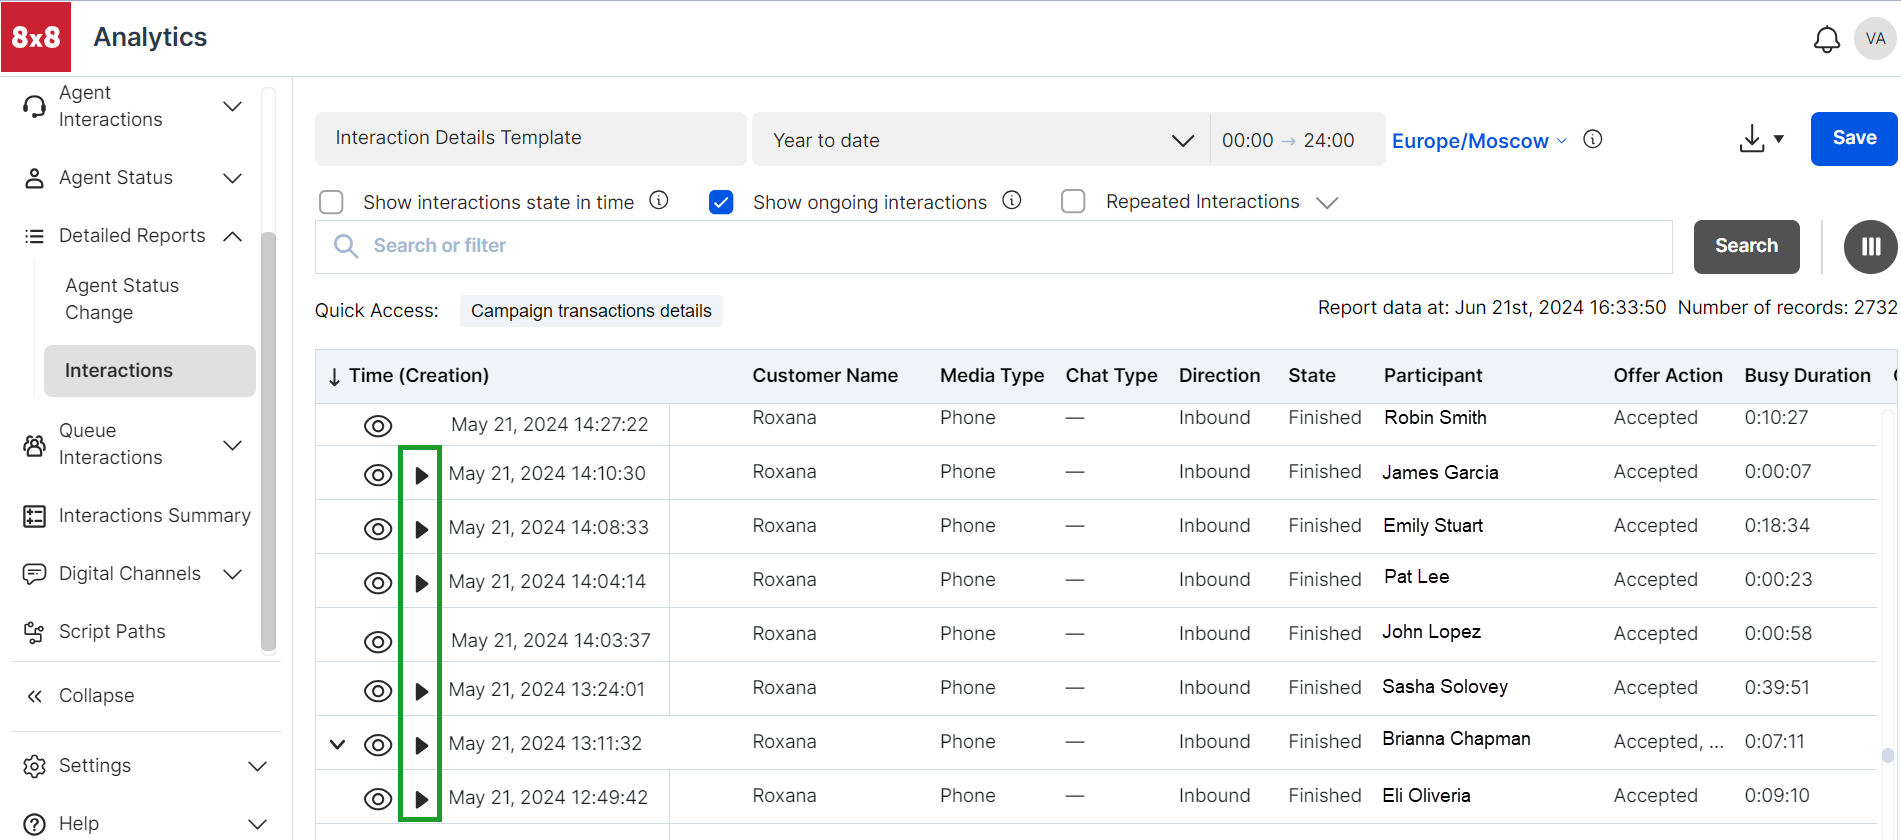This screenshot has width=1901, height=840.
Task: Play recording for May 21 14:04:14 row
Action: coord(421,583)
